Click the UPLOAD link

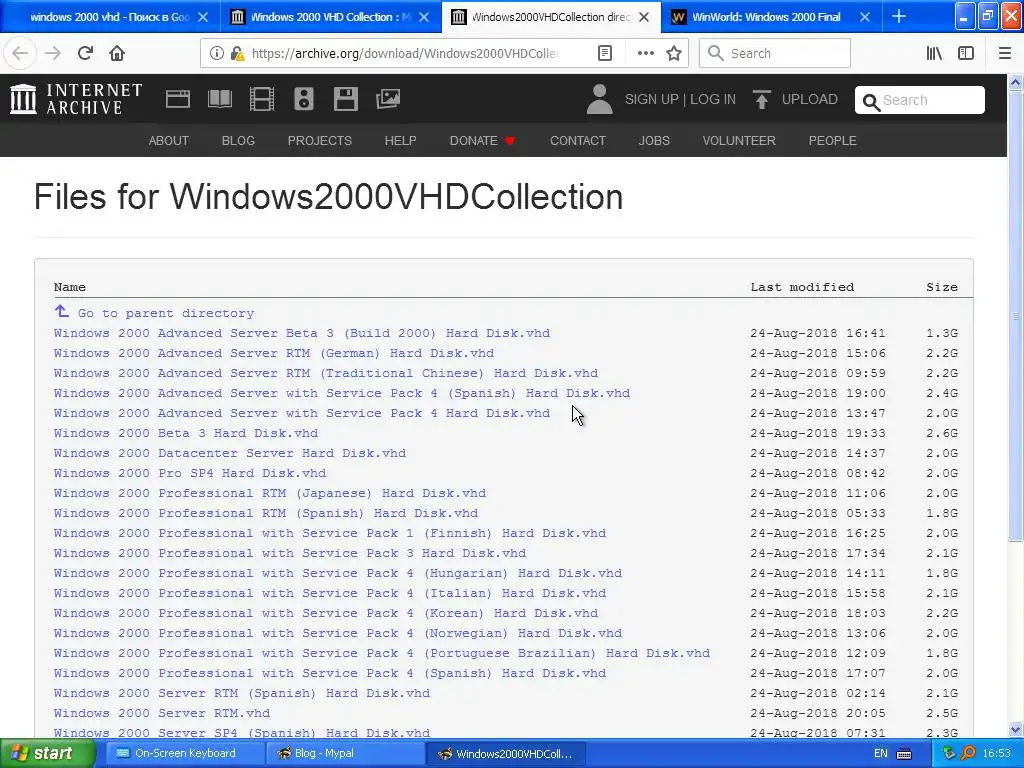click(x=809, y=99)
